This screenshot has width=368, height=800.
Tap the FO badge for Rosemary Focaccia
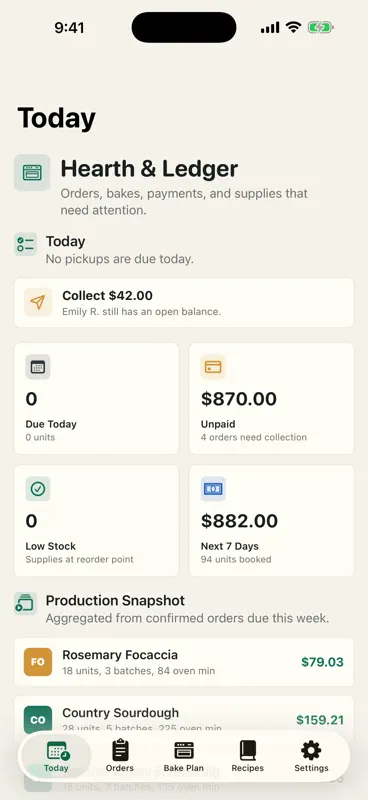38,662
